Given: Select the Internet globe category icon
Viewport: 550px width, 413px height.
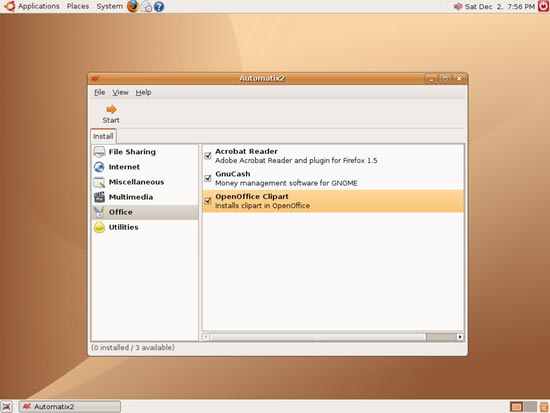Looking at the screenshot, I should coord(99,167).
